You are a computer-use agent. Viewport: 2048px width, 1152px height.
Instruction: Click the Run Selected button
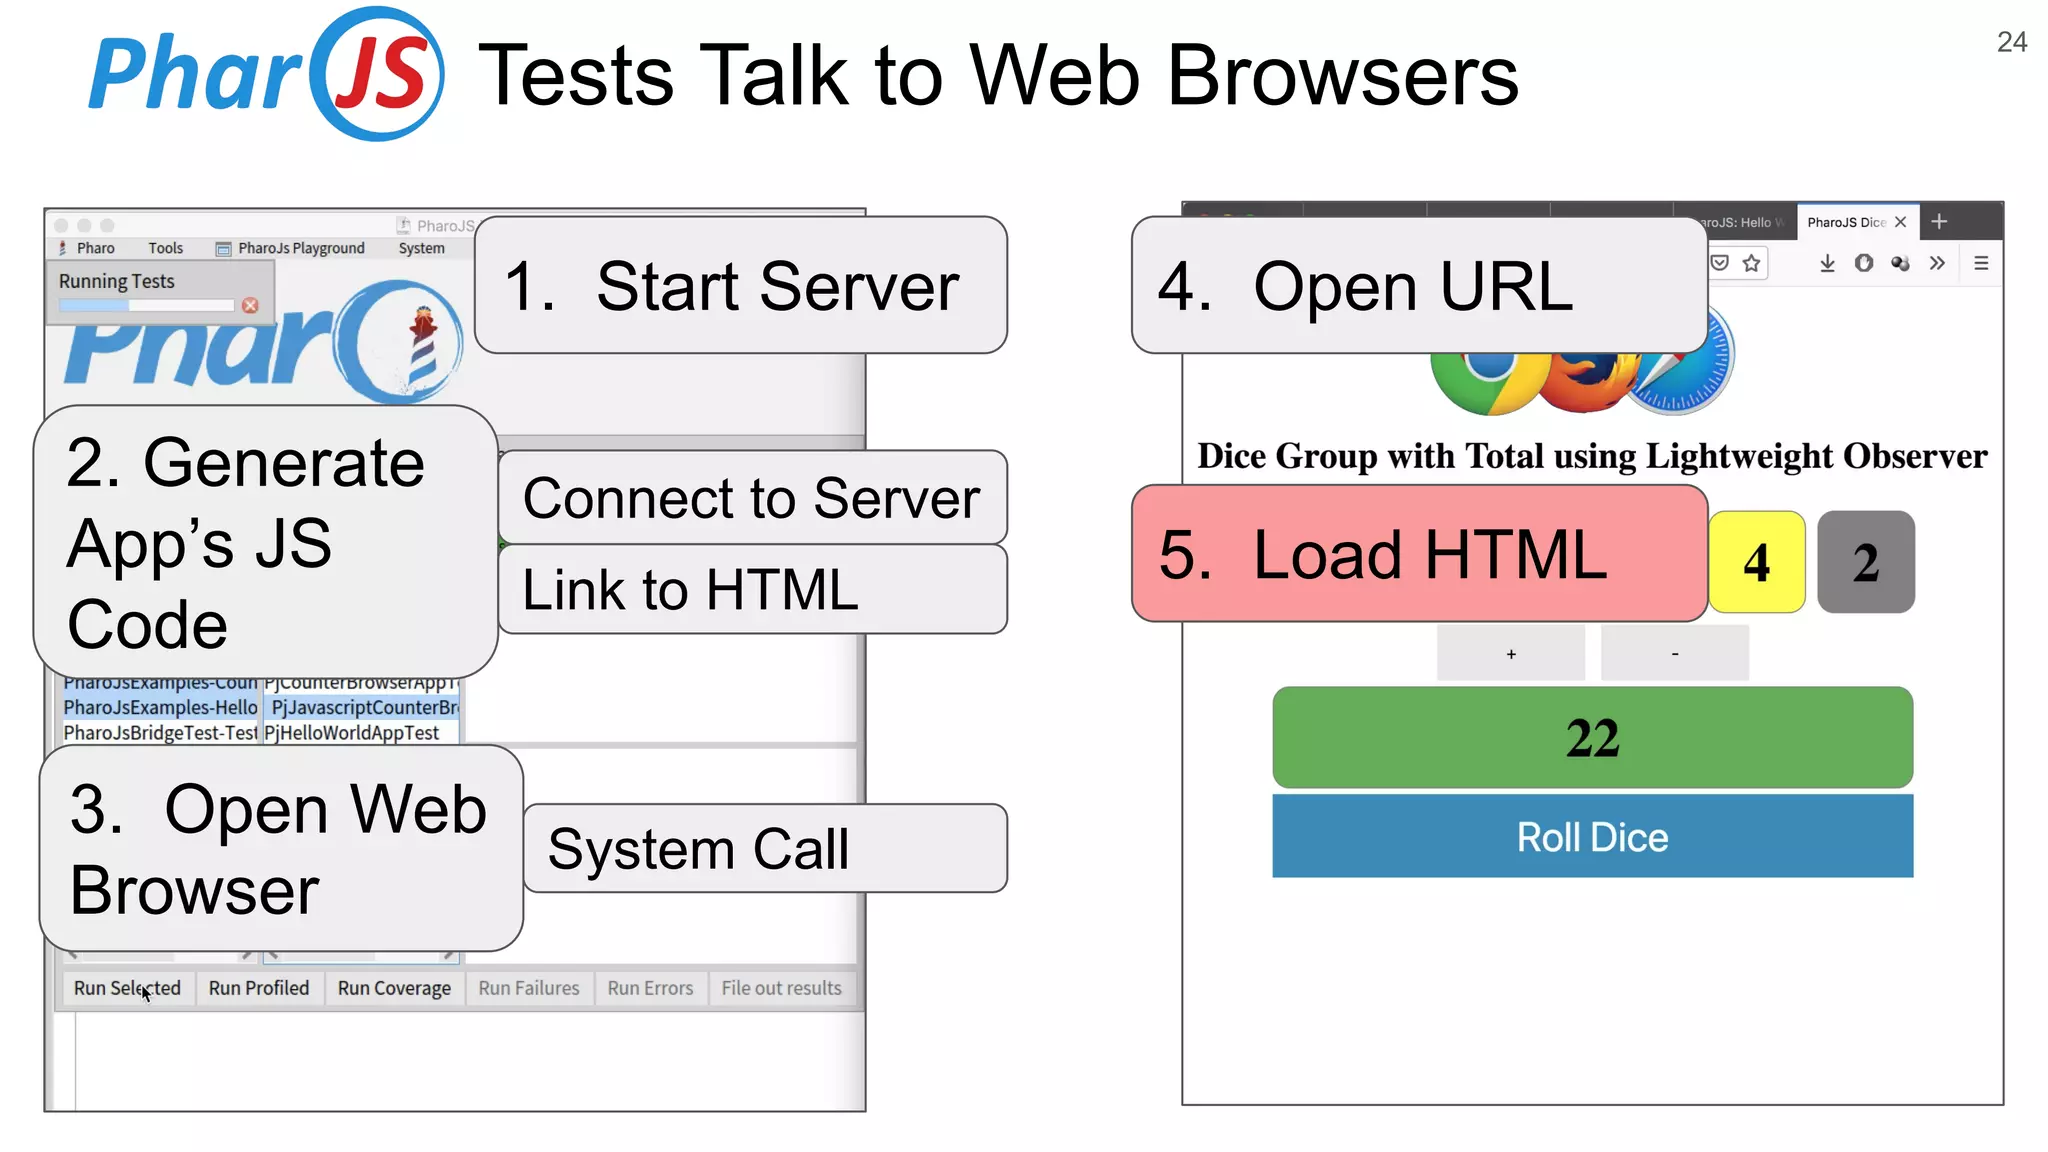127,988
